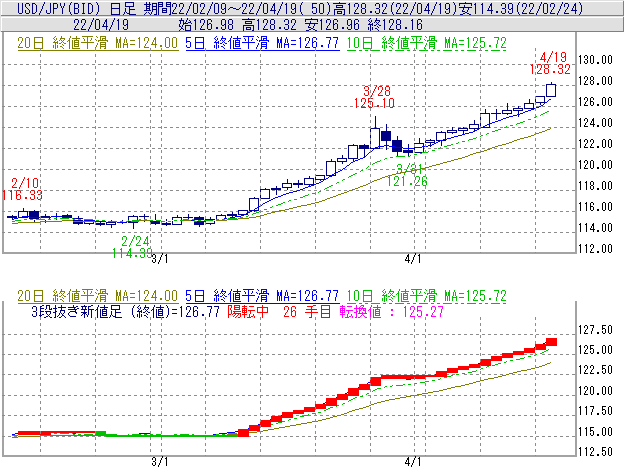The height and width of the screenshot is (475, 624).
Task: Click the 3/28 125.10 peak annotation
Action: click(374, 97)
